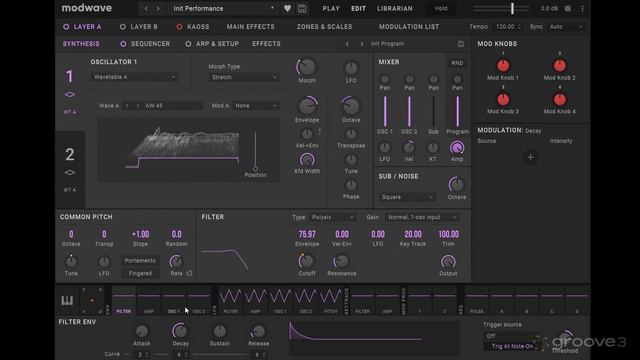Open the Sub/Noise Square waveform dropdown

pyautogui.click(x=407, y=197)
